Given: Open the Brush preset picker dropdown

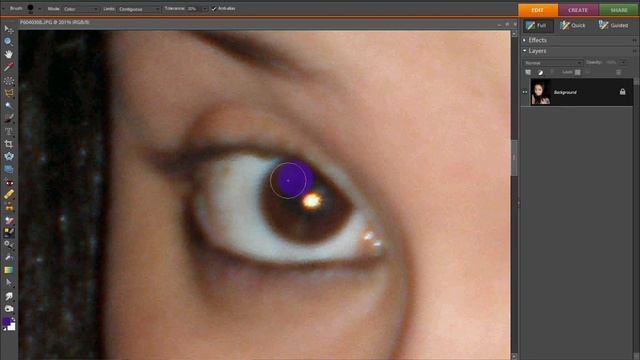Looking at the screenshot, I should [40, 9].
